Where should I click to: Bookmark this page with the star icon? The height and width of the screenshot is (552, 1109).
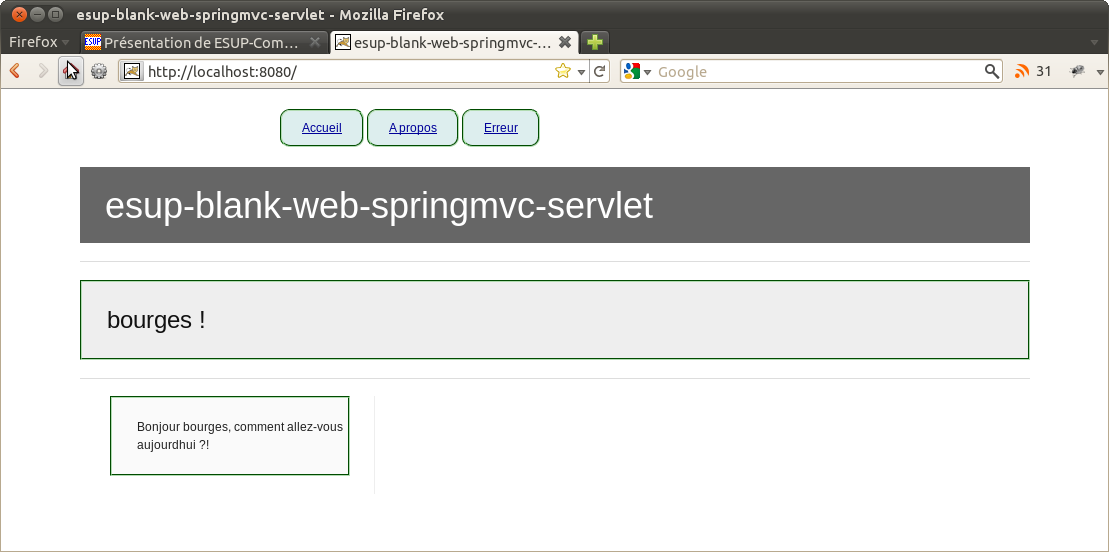pos(563,71)
